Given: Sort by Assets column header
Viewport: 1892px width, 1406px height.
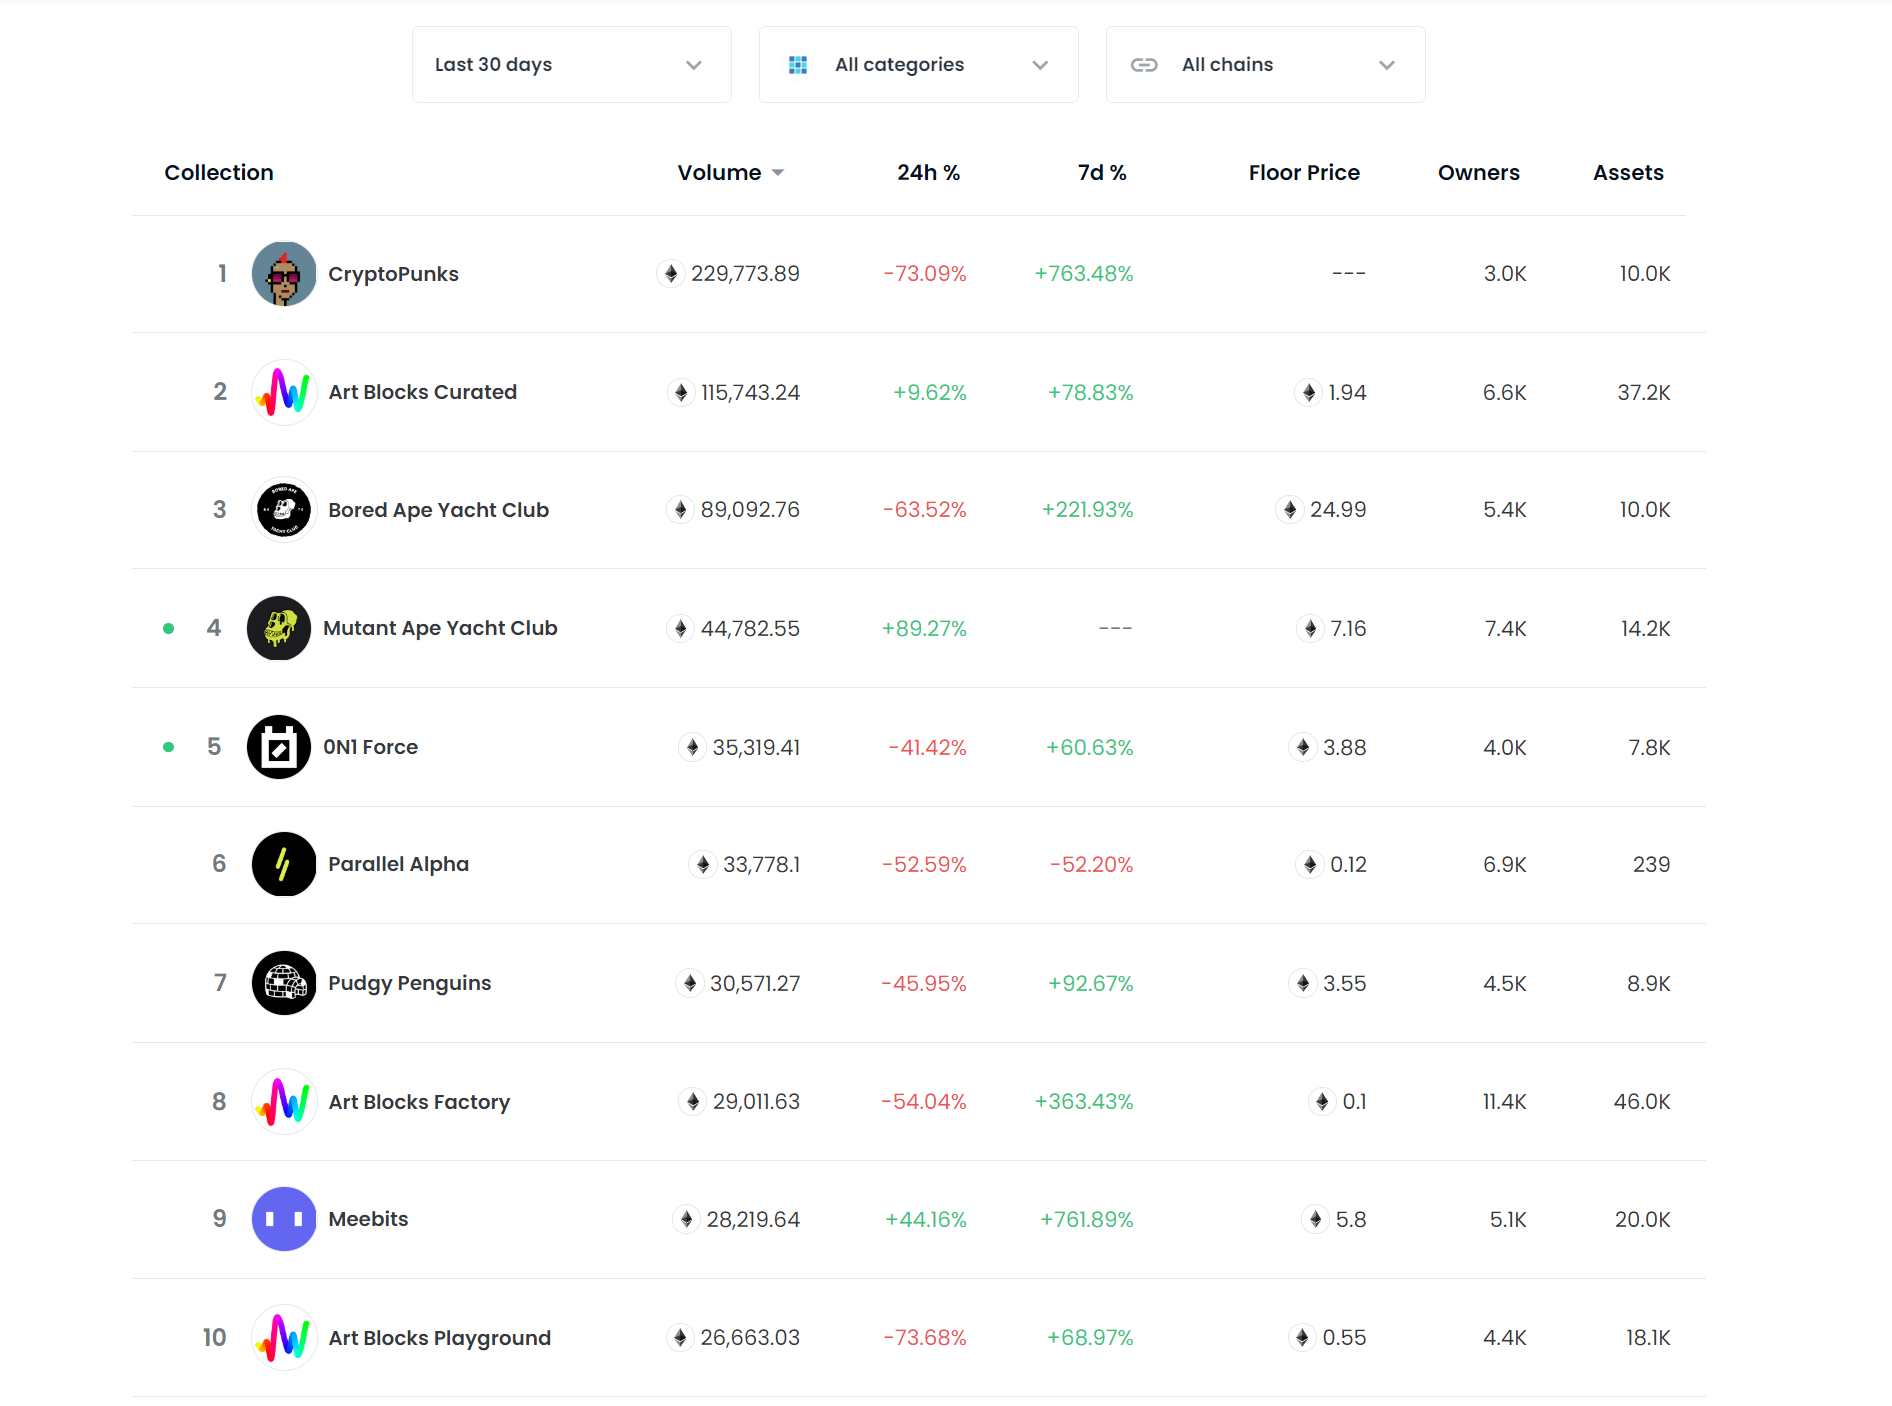Looking at the screenshot, I should point(1628,173).
